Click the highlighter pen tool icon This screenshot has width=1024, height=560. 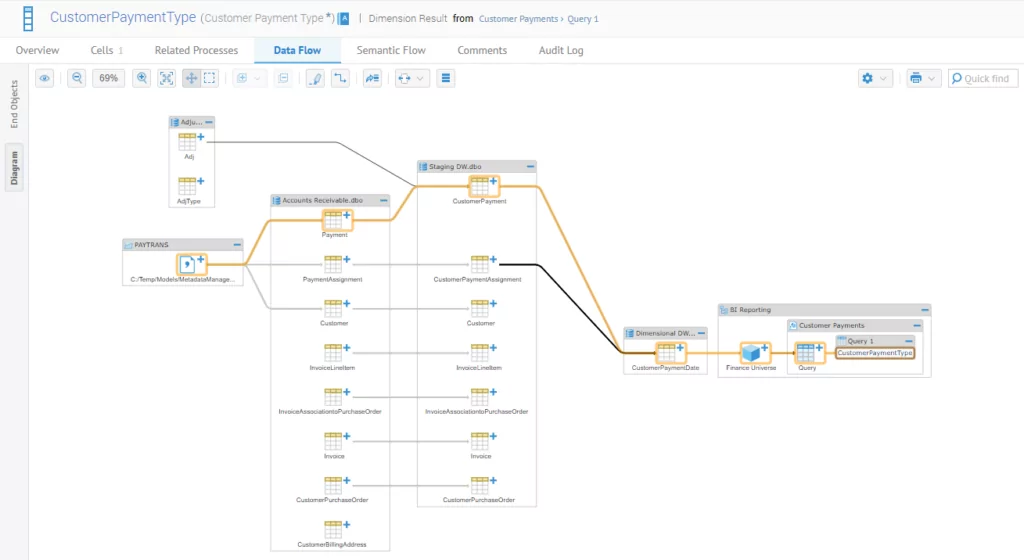(x=315, y=78)
